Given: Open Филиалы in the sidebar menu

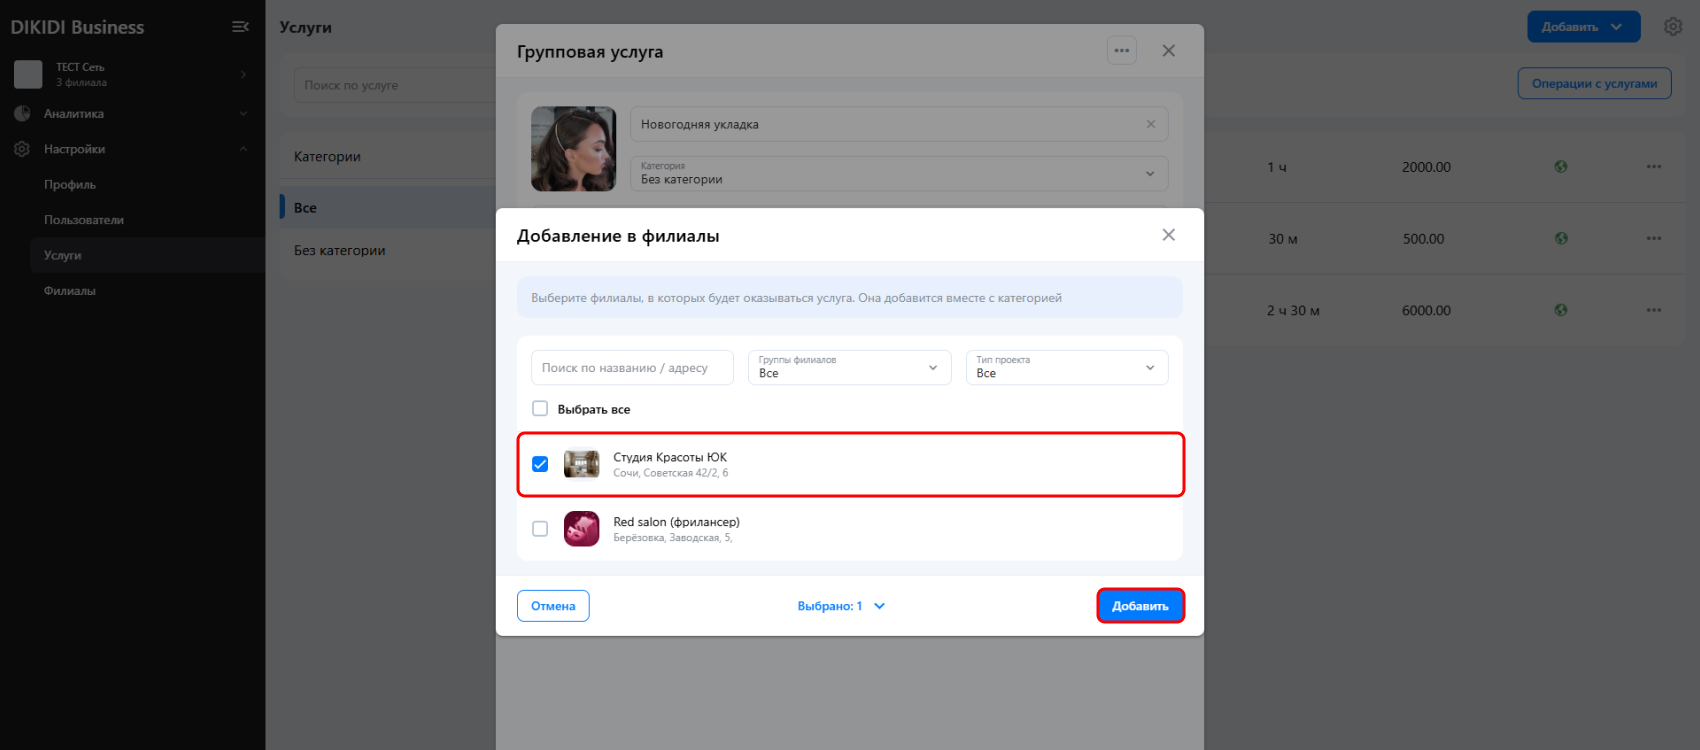Looking at the screenshot, I should click(70, 291).
